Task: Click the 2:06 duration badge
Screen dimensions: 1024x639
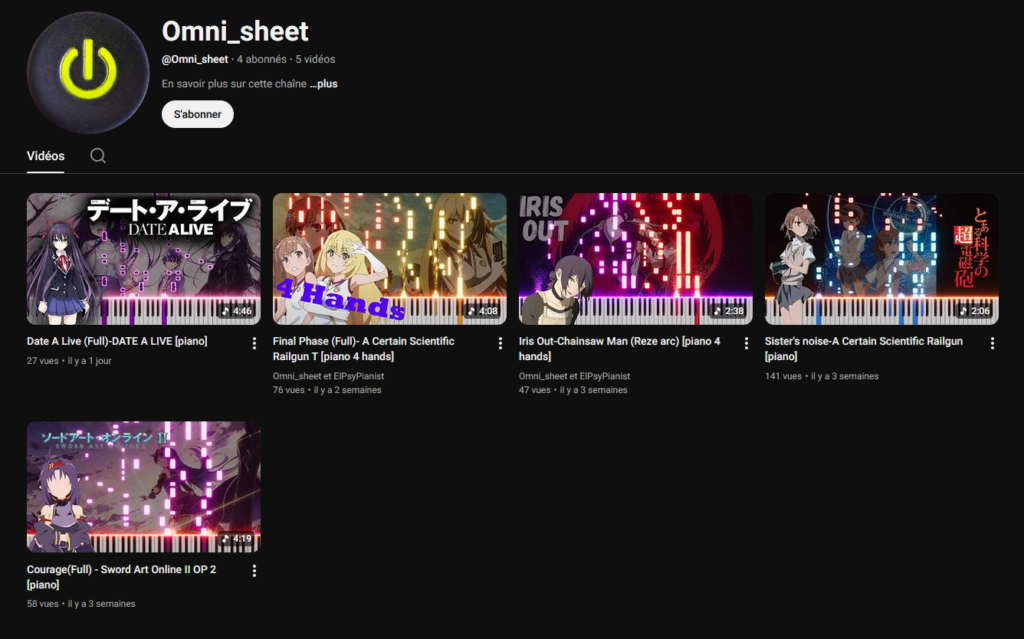Action: tap(975, 311)
